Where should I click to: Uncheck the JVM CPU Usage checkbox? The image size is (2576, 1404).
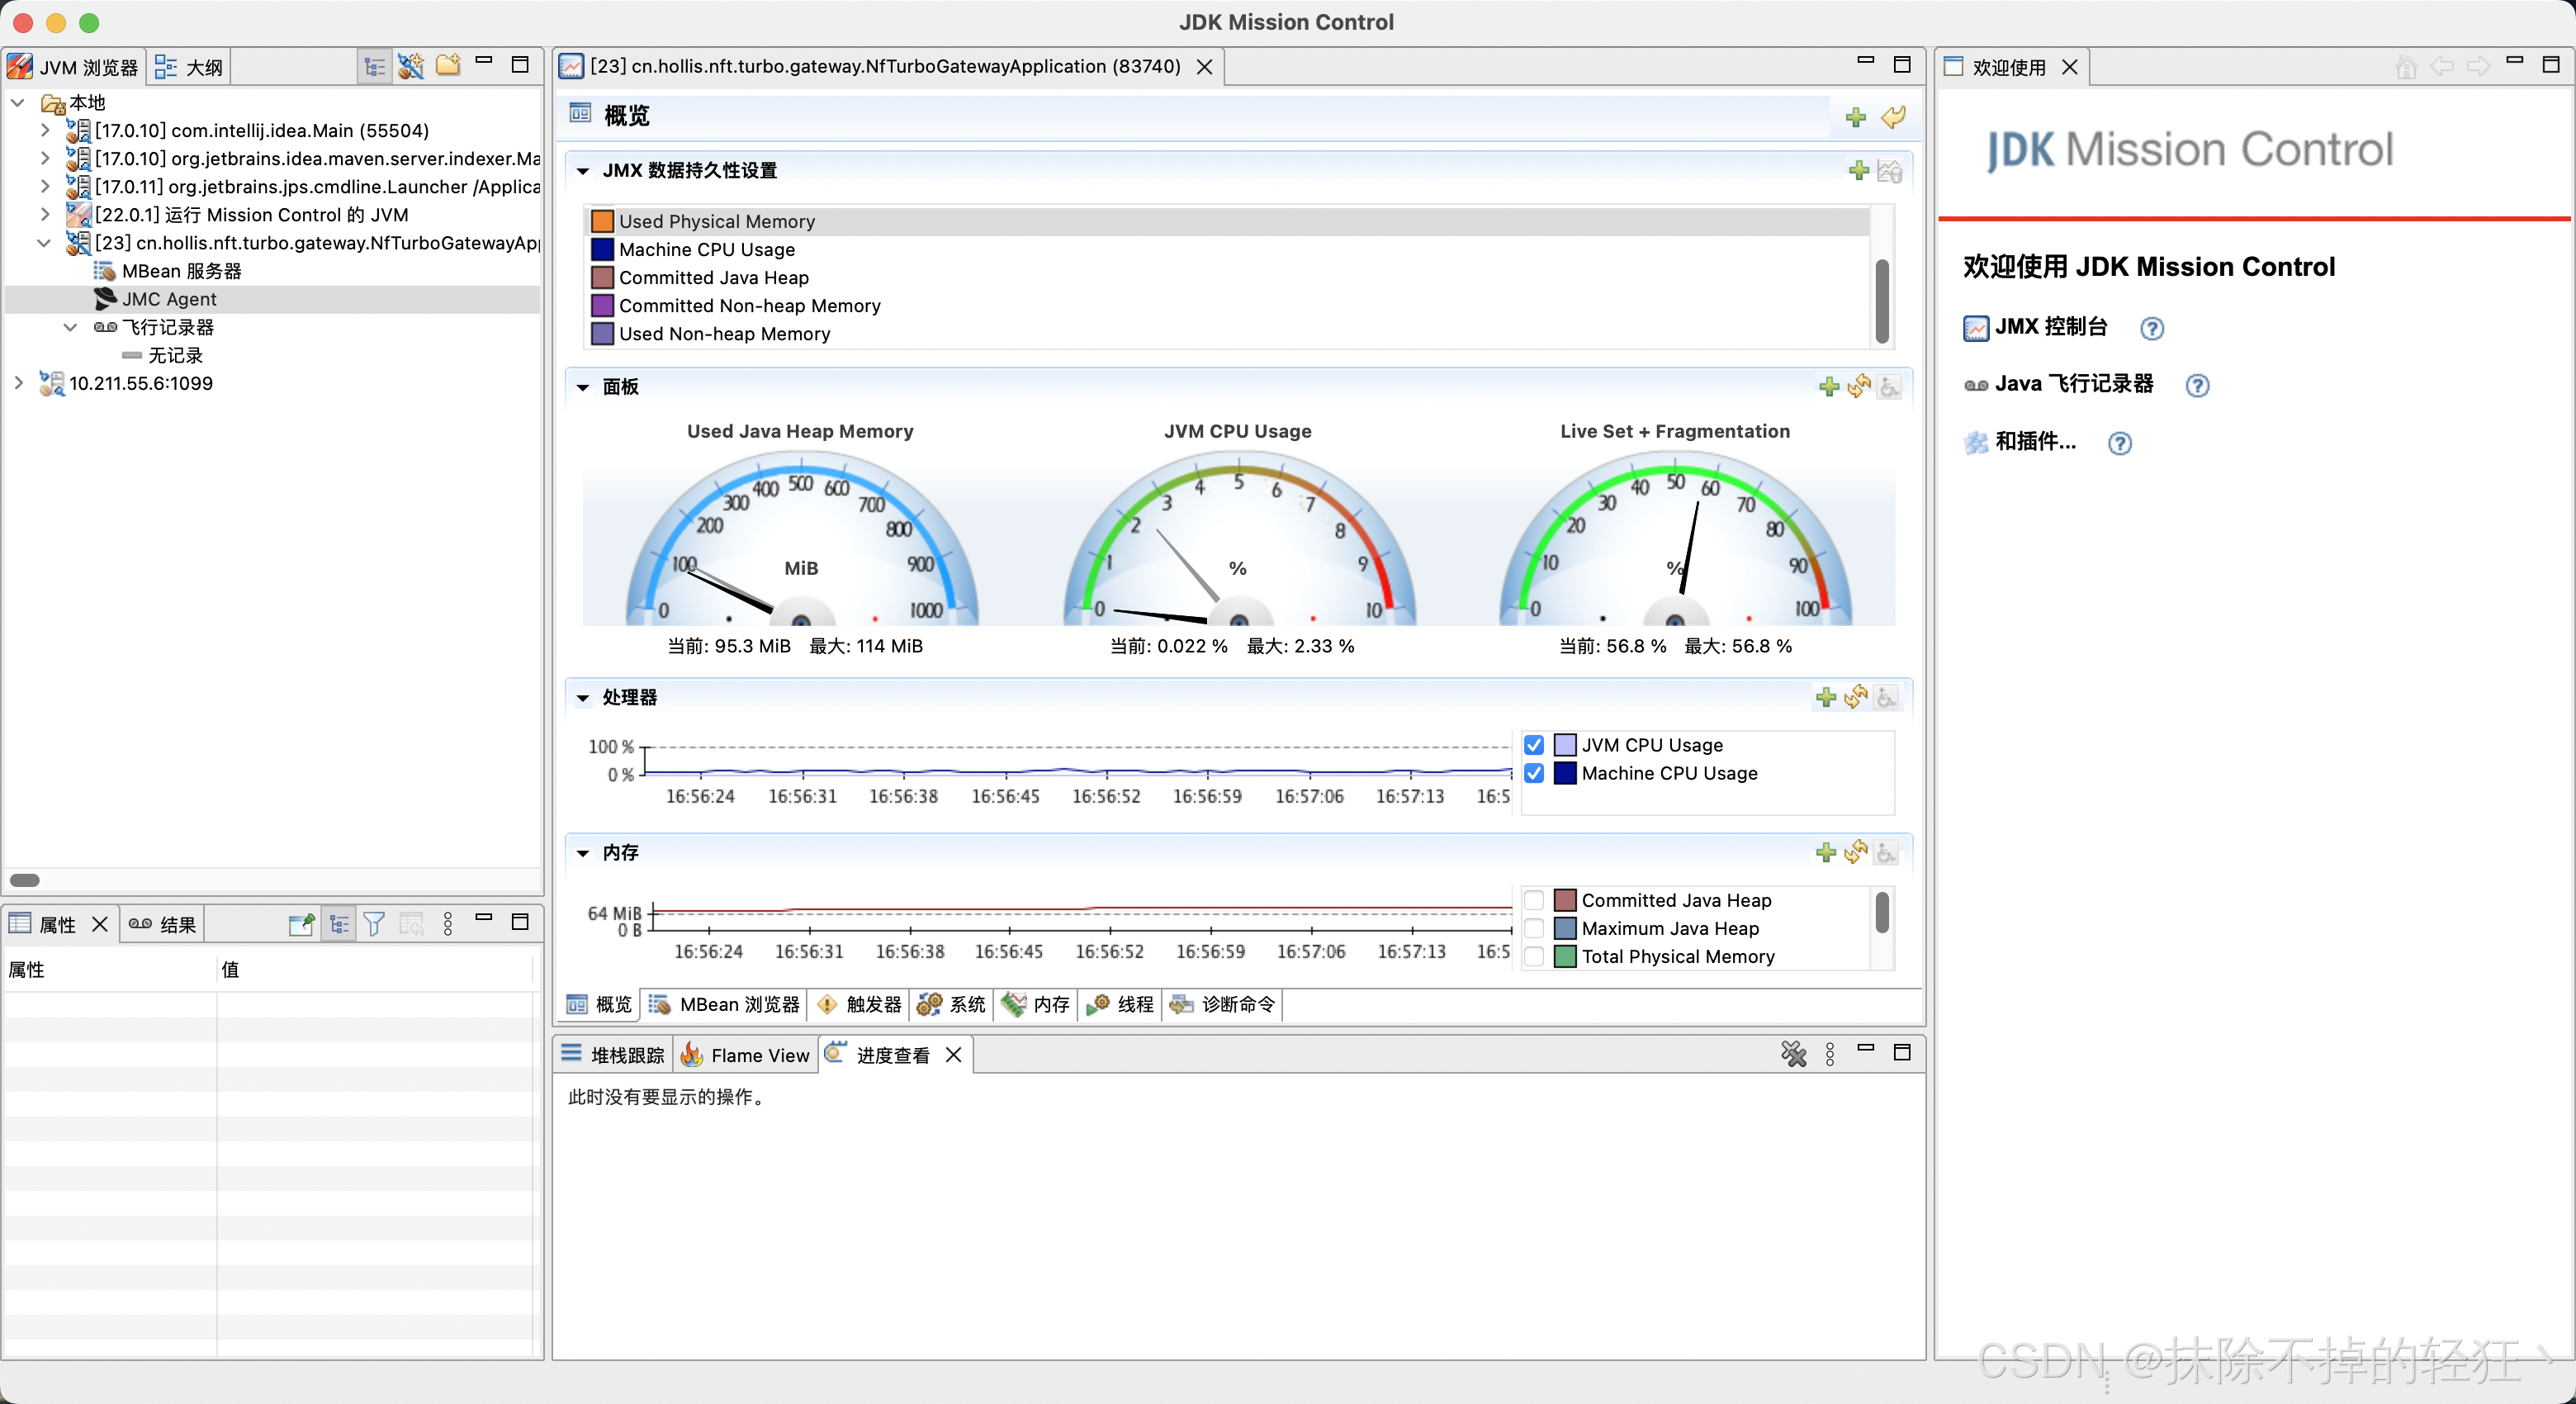pos(1534,745)
